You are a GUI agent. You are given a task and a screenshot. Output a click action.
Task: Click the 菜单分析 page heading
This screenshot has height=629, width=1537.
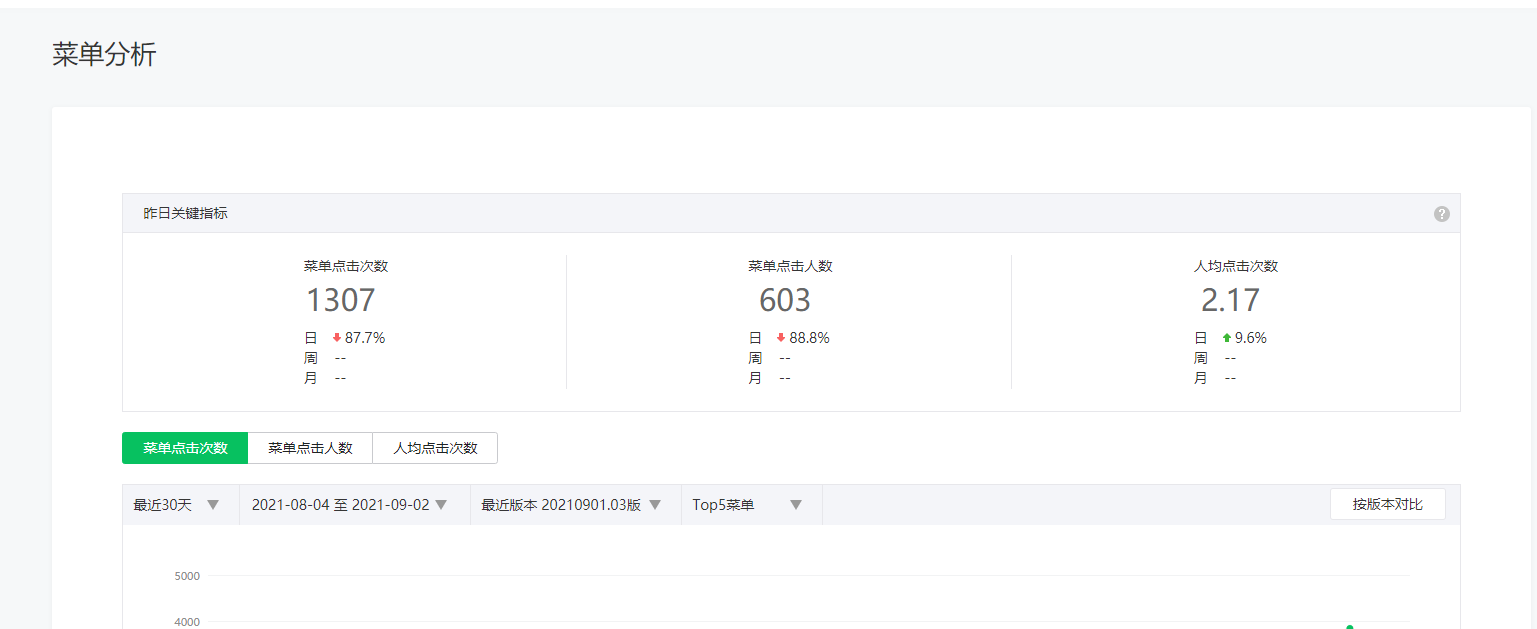click(x=104, y=55)
